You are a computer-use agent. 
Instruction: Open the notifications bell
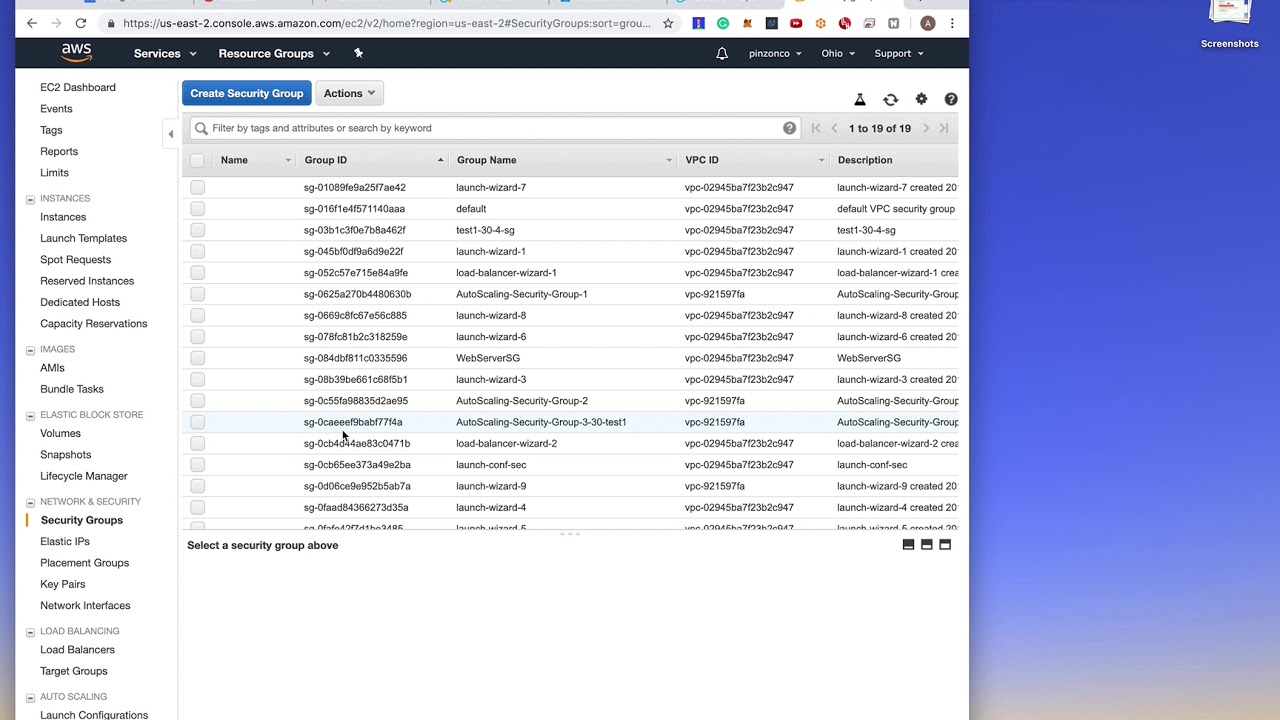tap(722, 54)
